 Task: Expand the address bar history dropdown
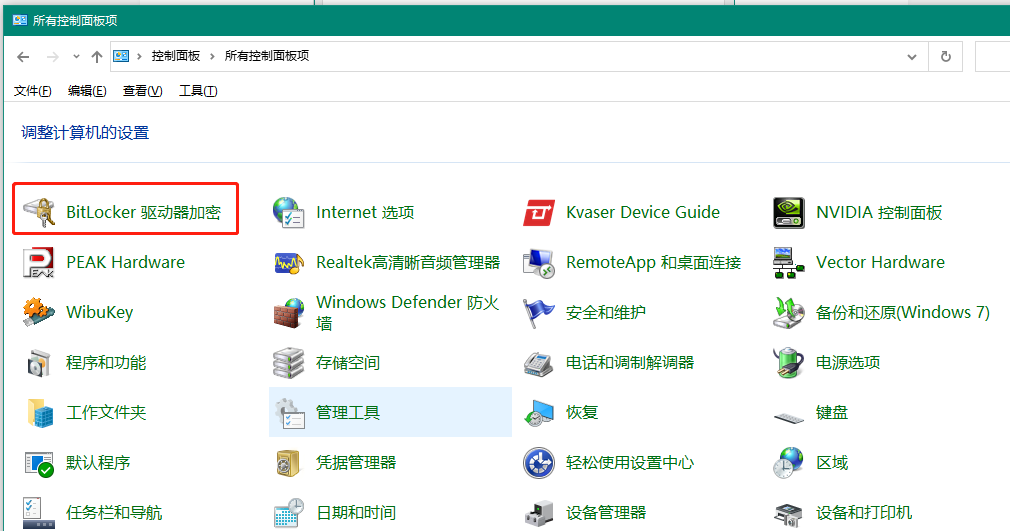pyautogui.click(x=912, y=57)
